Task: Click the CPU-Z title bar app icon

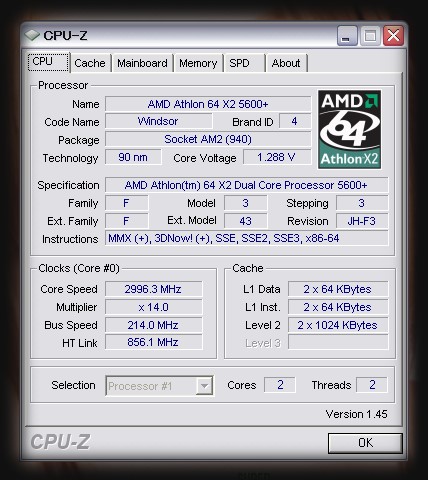Action: (x=32, y=36)
